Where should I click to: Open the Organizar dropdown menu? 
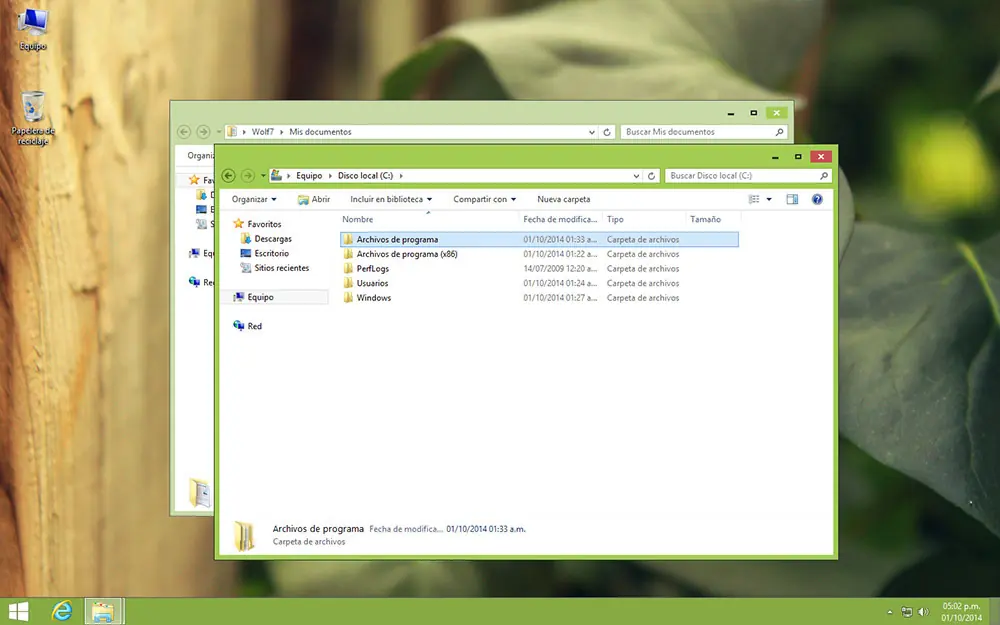(254, 199)
